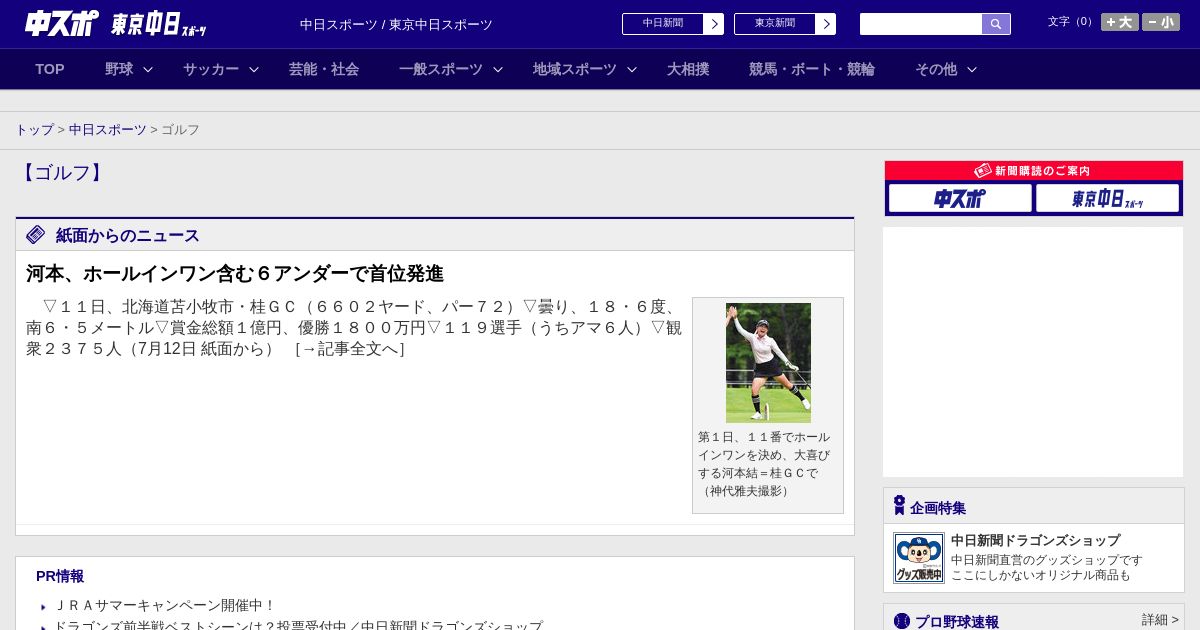Click 中スポ subscription banner button
This screenshot has width=1200, height=630.
pos(960,198)
